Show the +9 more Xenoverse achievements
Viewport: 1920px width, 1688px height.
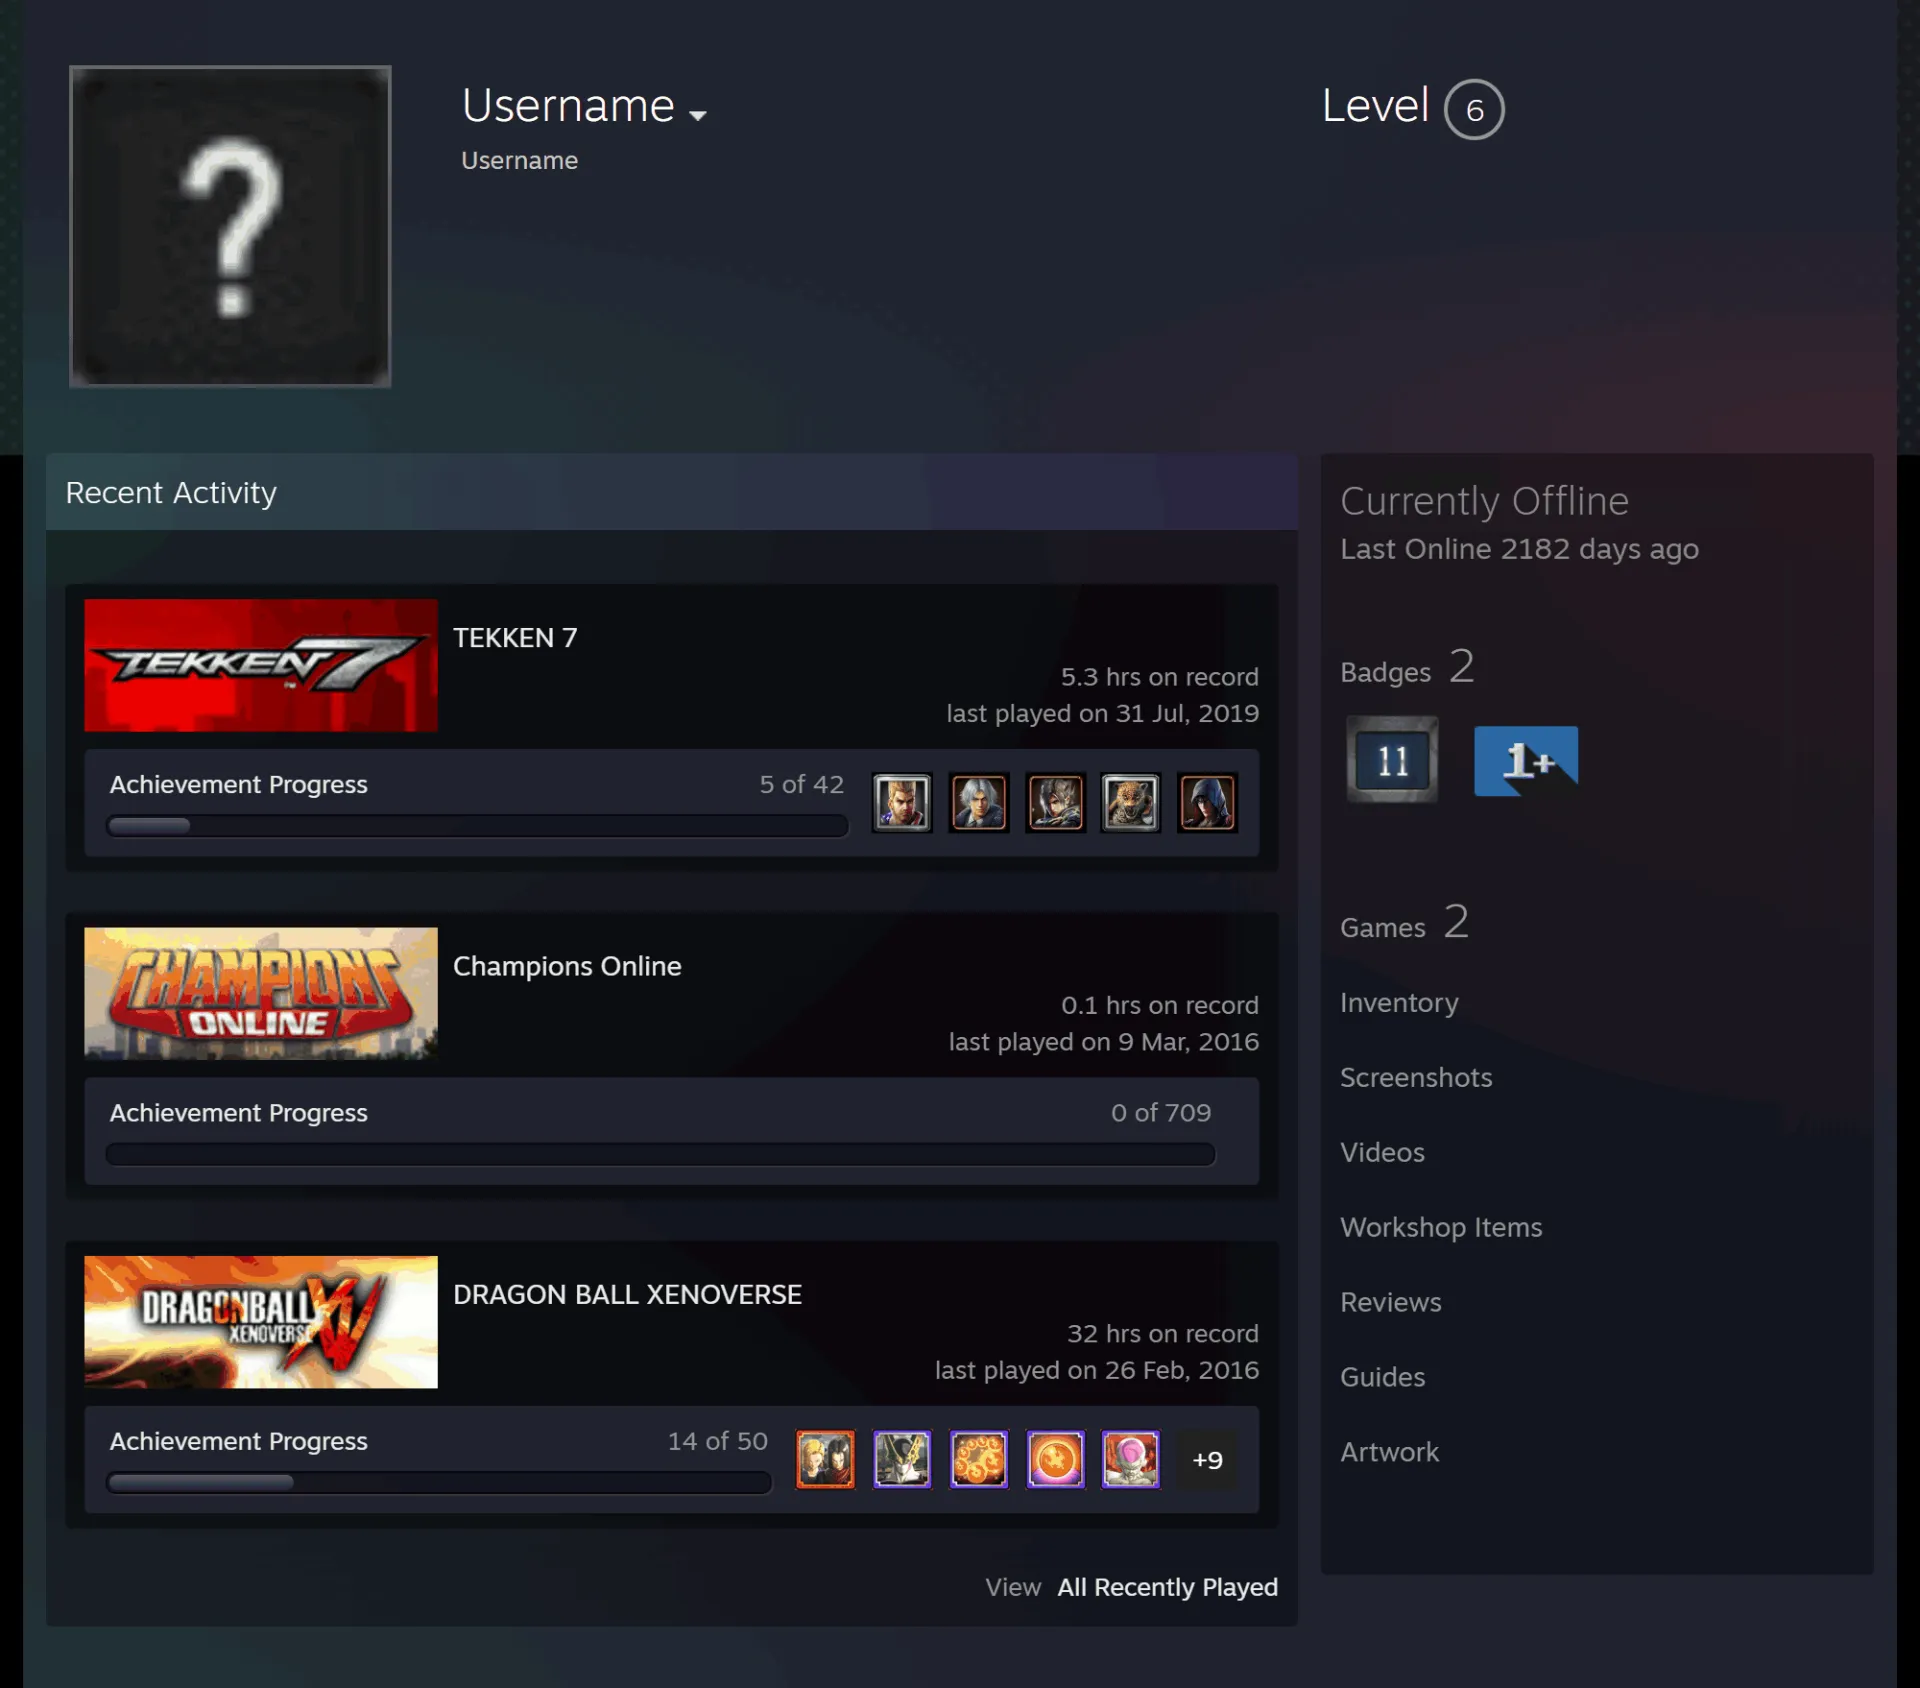pos(1207,1460)
